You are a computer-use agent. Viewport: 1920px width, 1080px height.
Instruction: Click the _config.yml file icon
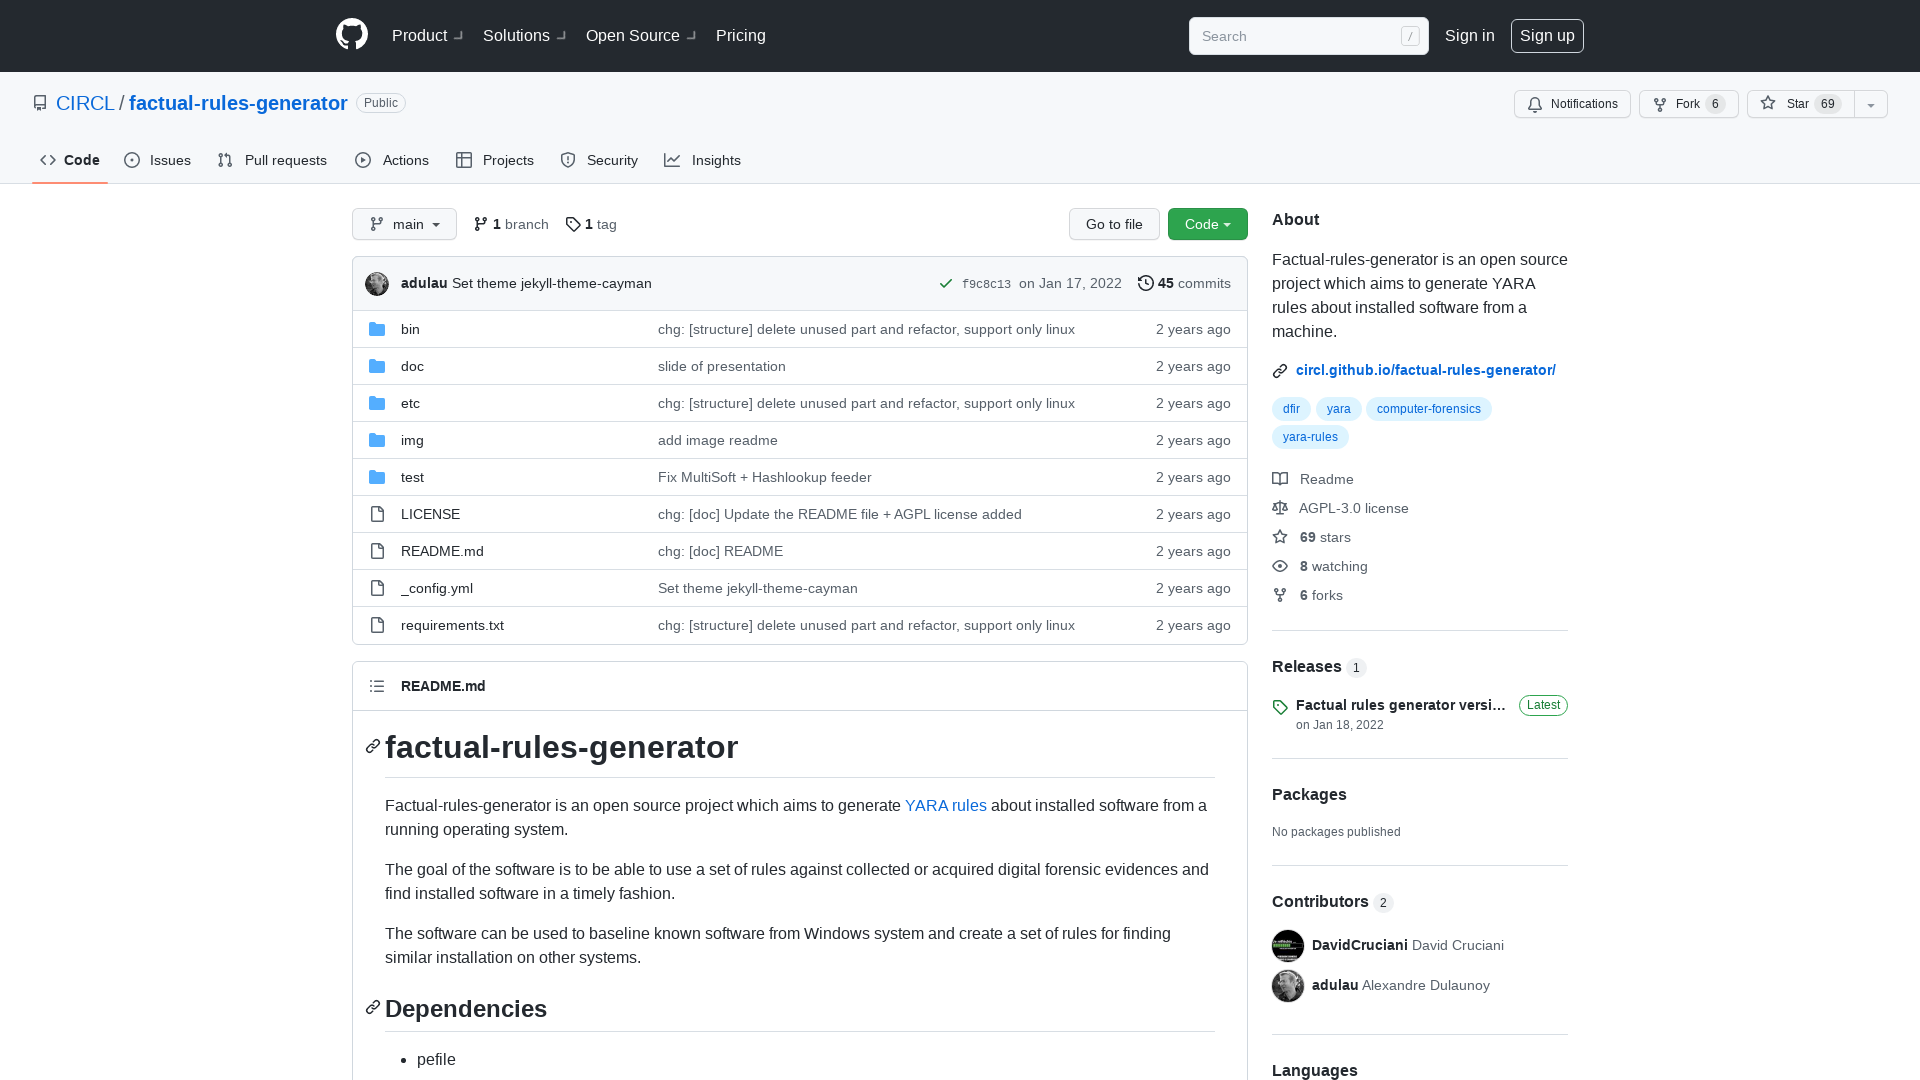(x=377, y=588)
